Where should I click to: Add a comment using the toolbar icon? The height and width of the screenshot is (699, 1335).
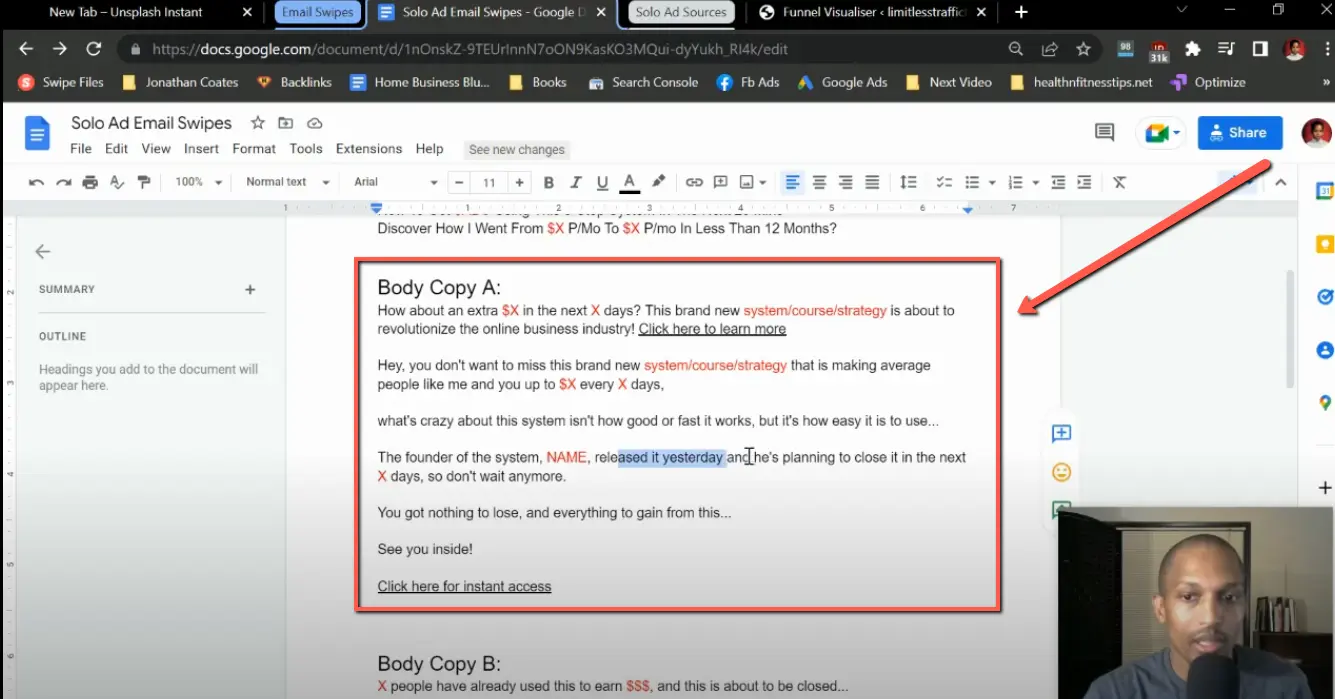coord(721,181)
